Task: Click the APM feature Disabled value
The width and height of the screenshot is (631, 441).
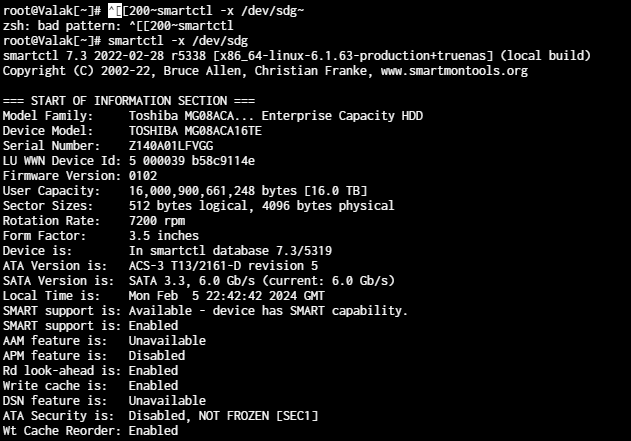Action: (x=157, y=356)
